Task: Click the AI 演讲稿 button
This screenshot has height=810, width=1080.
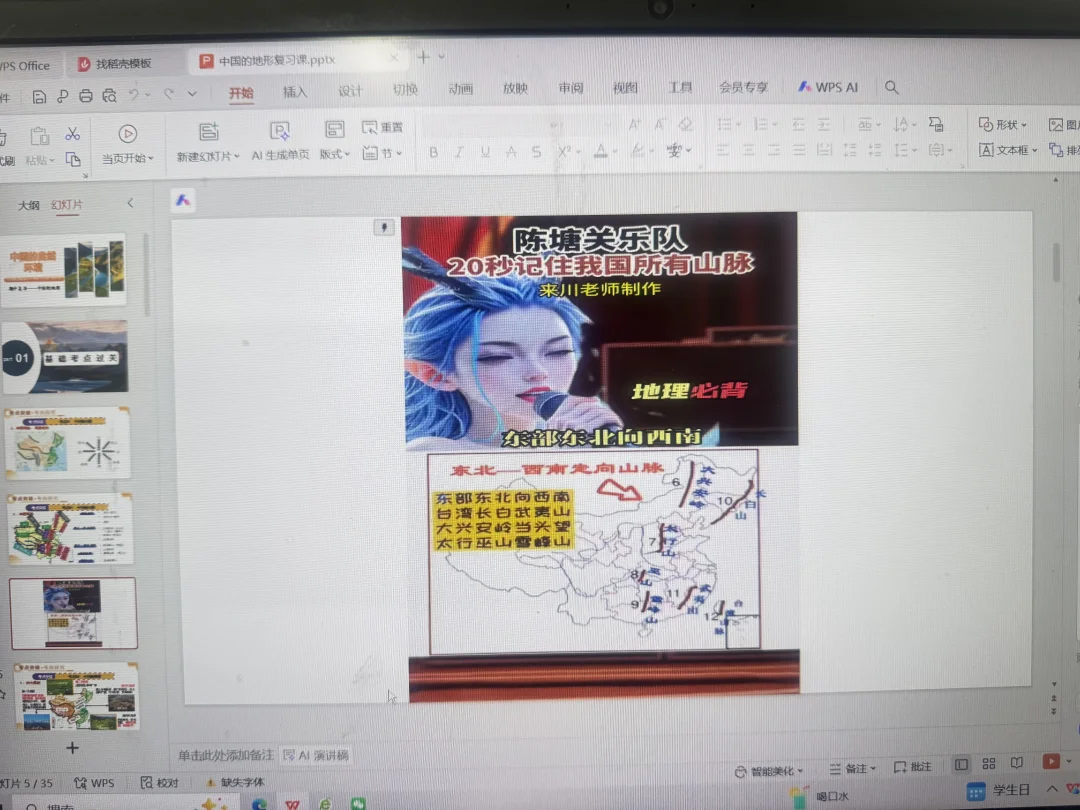Action: pyautogui.click(x=316, y=756)
